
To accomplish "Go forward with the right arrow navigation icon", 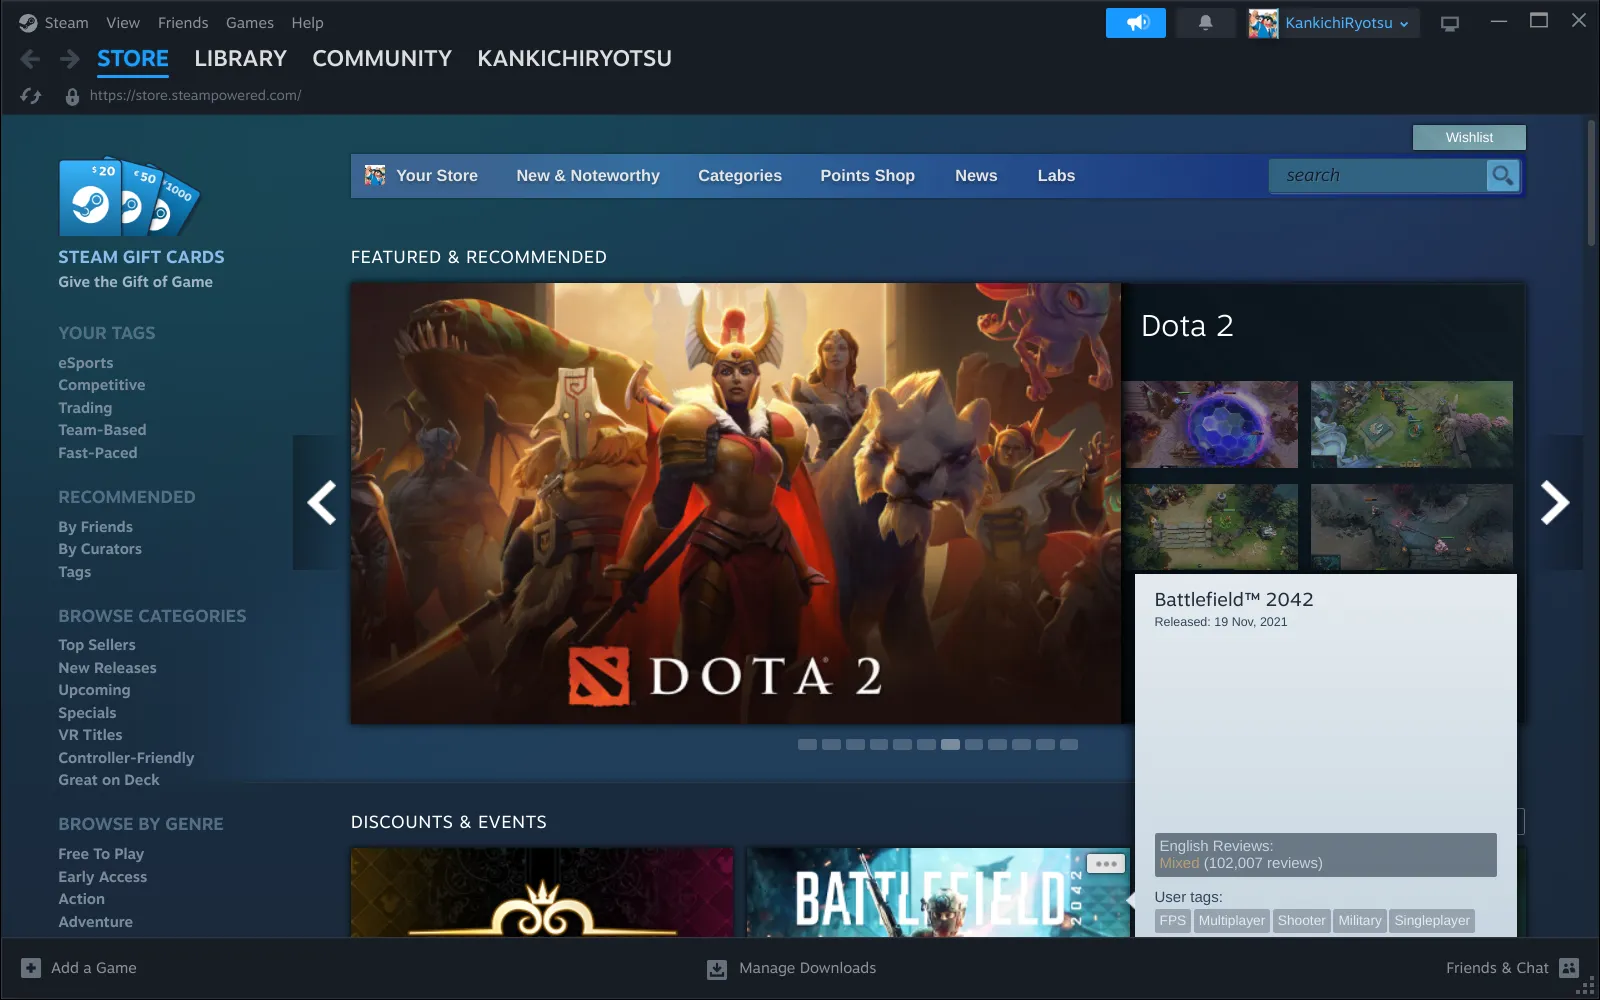I will (69, 59).
